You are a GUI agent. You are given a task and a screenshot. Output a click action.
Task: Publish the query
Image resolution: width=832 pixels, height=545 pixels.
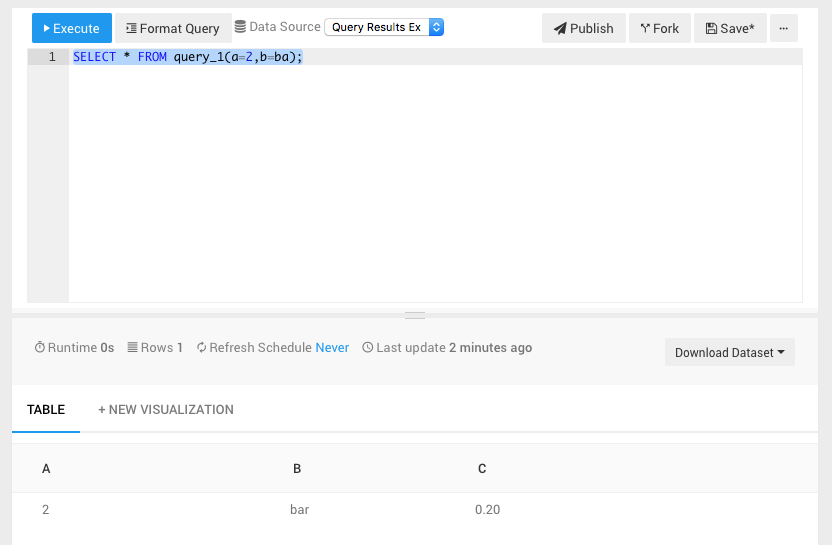[584, 28]
